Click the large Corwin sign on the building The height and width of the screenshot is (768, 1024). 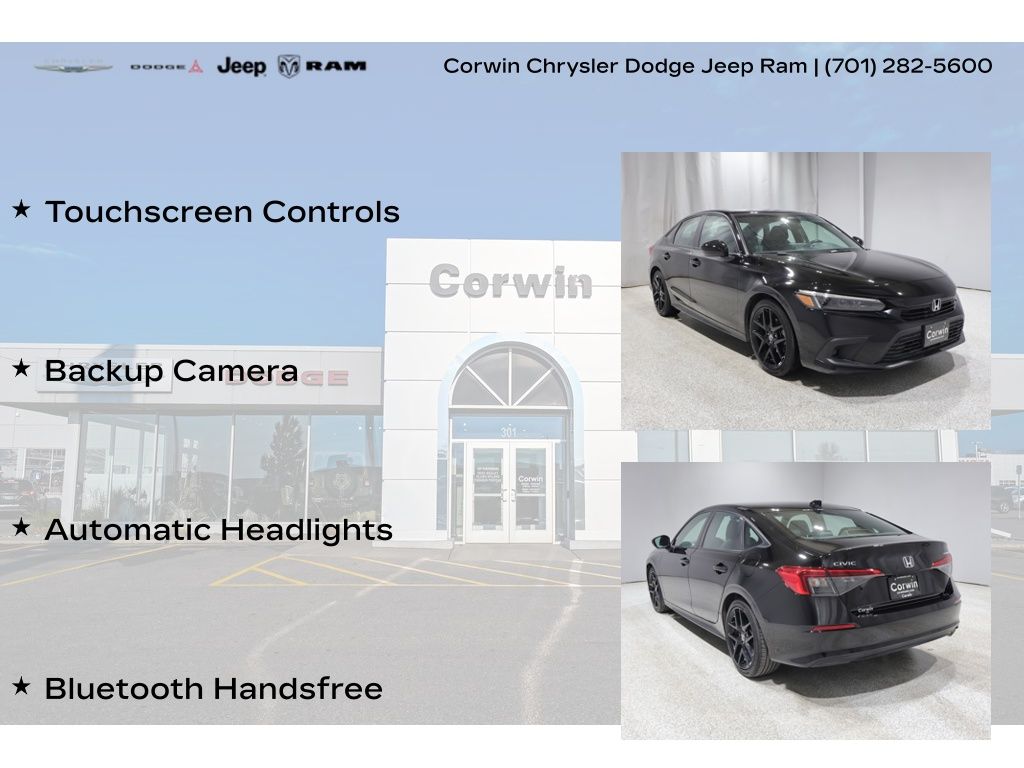click(510, 282)
